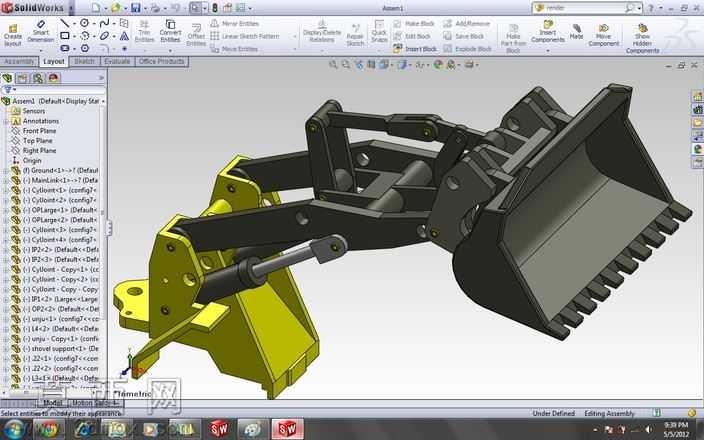Open the SolidWorks menu dropdown arrow
This screenshot has width=704, height=440.
click(70, 8)
